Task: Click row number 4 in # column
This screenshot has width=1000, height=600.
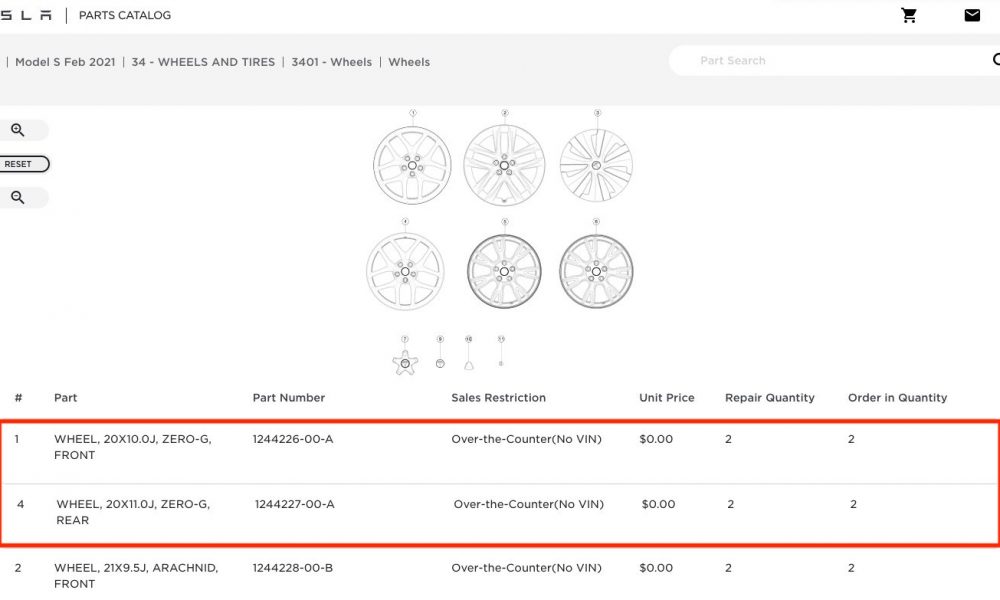Action: [x=20, y=504]
